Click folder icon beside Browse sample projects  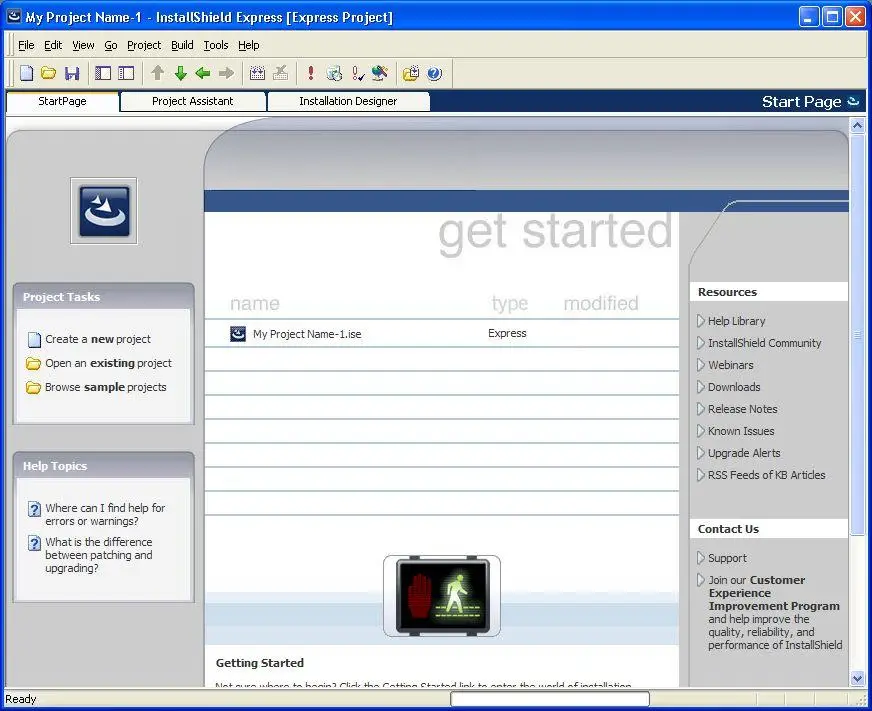click(33, 387)
